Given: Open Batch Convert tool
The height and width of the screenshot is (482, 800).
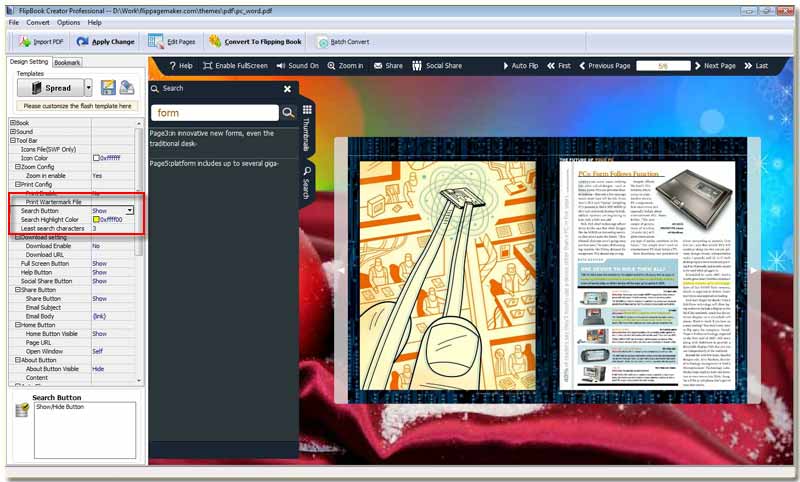Looking at the screenshot, I should [x=343, y=42].
